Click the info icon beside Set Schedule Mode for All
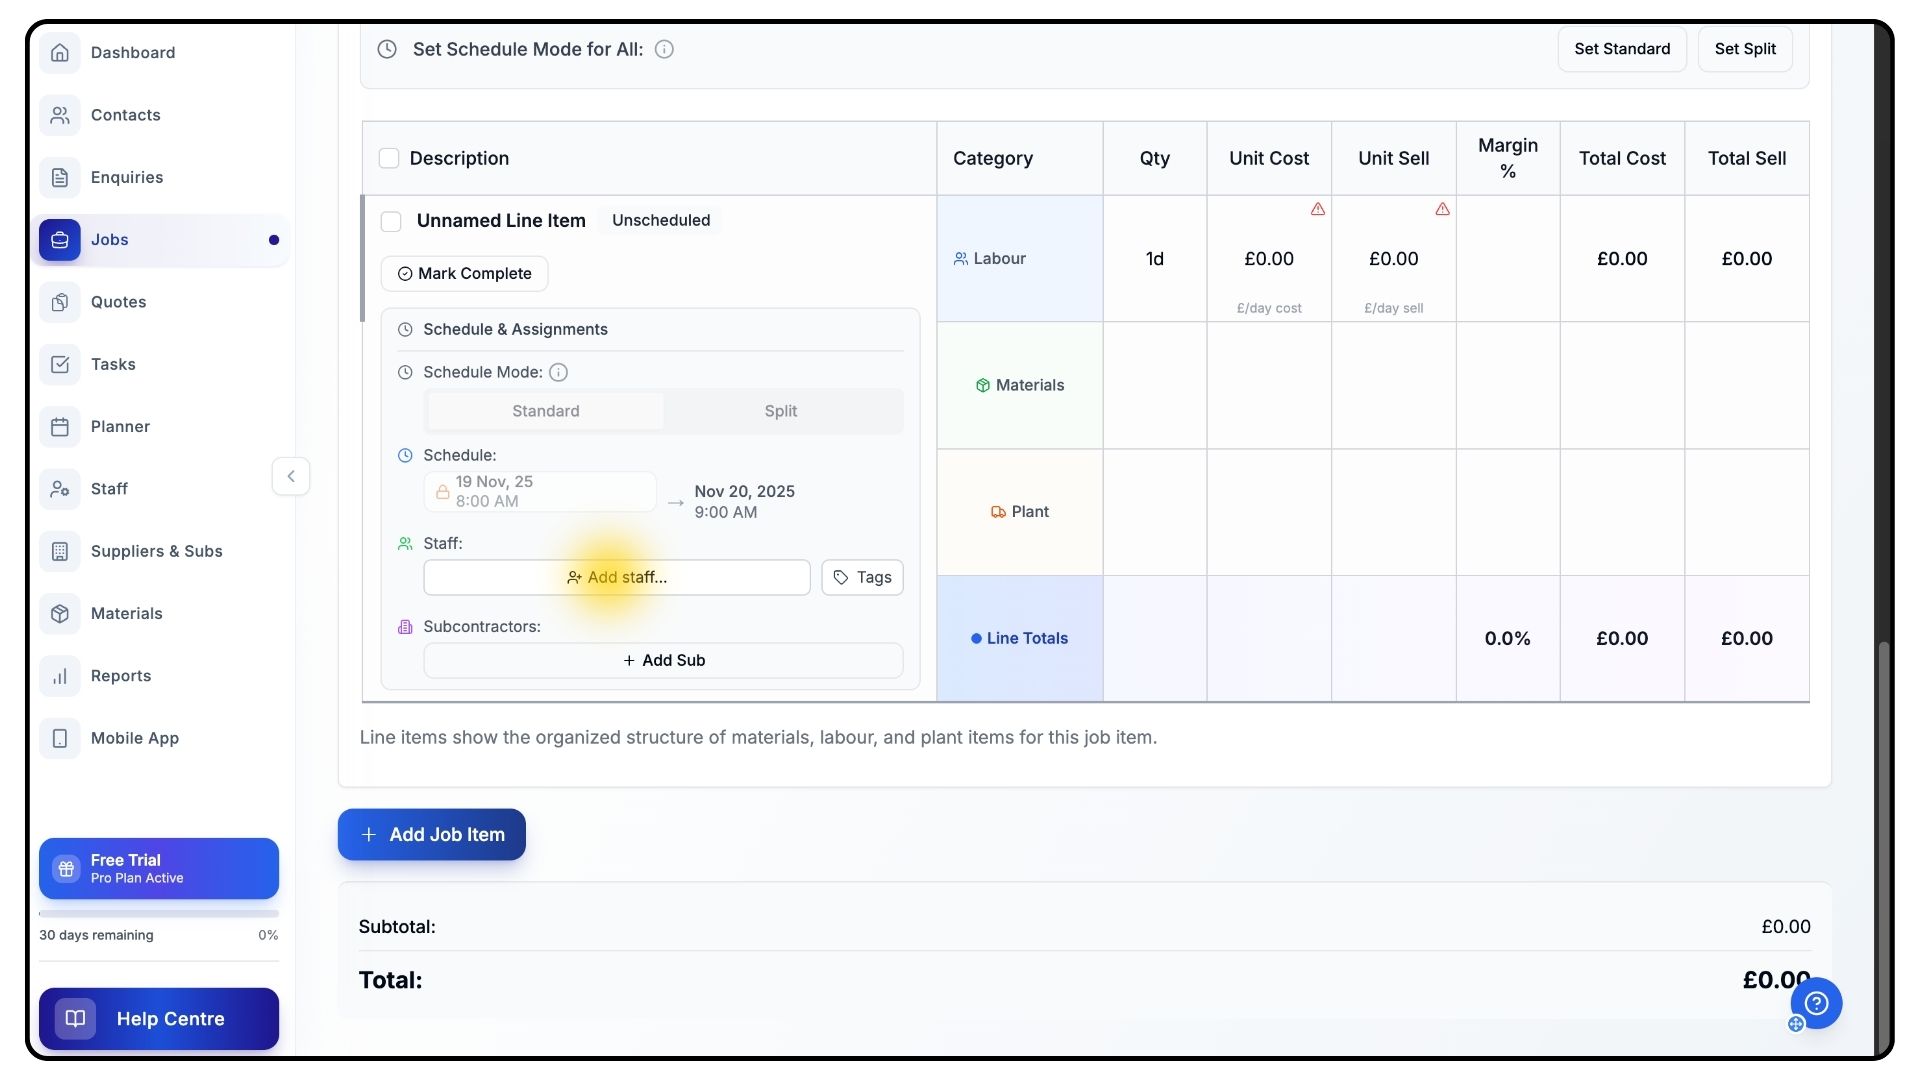Viewport: 1920px width, 1080px height. [x=664, y=49]
